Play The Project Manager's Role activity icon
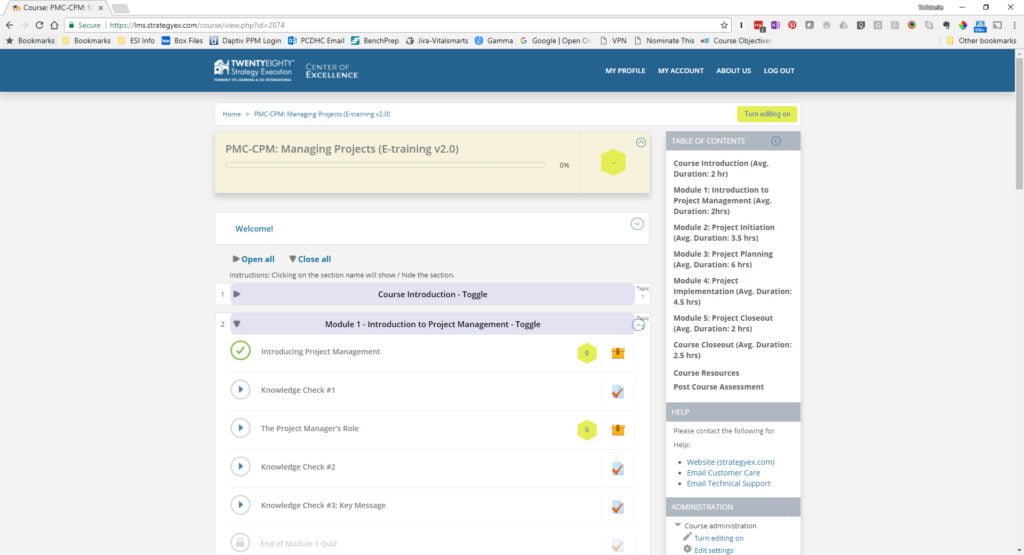The width and height of the screenshot is (1024, 555). pyautogui.click(x=240, y=428)
